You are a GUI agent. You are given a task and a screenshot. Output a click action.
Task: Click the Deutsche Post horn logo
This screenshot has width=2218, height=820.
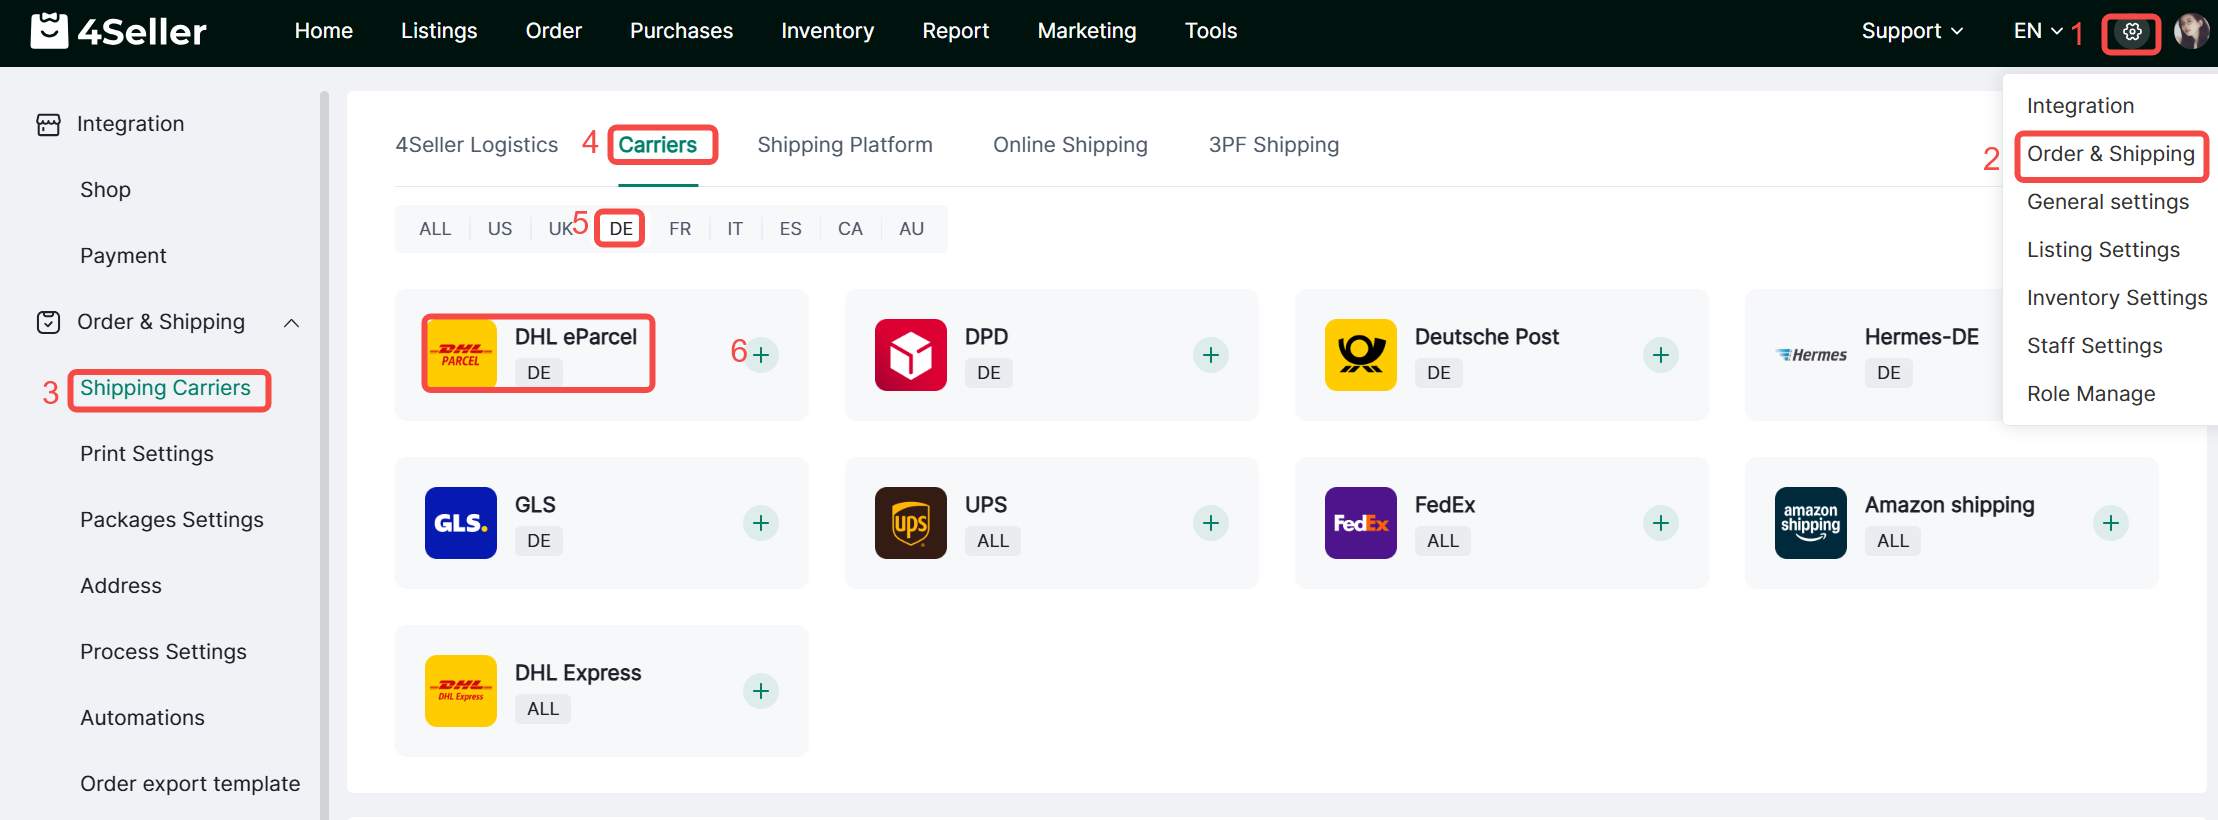(x=1360, y=355)
